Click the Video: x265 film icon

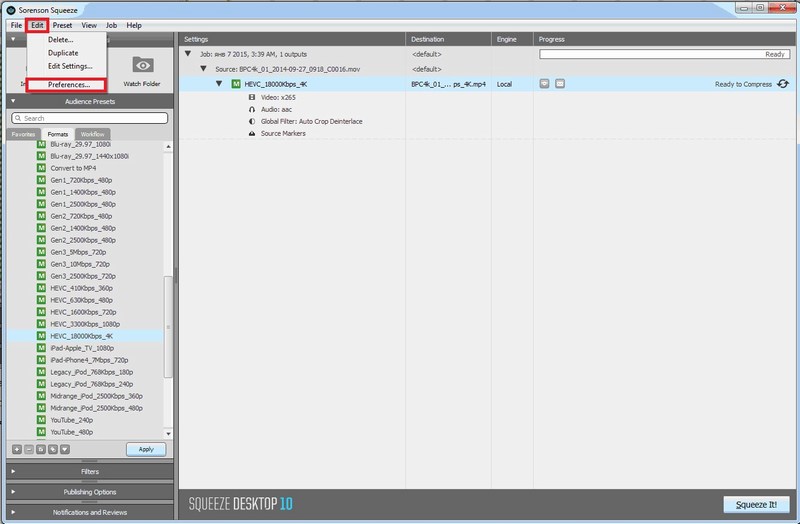click(x=252, y=97)
